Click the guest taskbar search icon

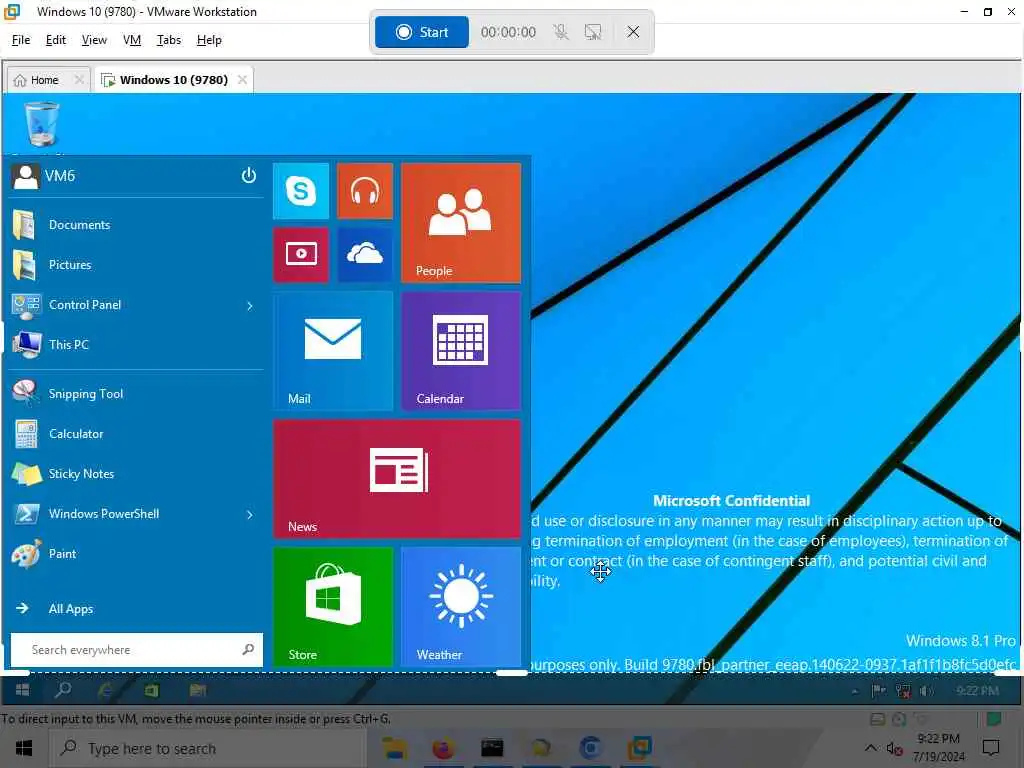click(x=63, y=690)
